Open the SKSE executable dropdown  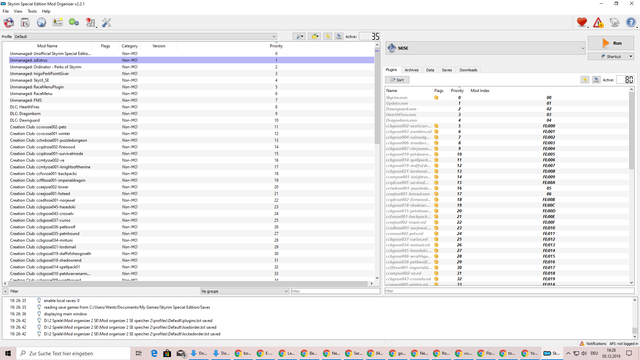click(485, 48)
